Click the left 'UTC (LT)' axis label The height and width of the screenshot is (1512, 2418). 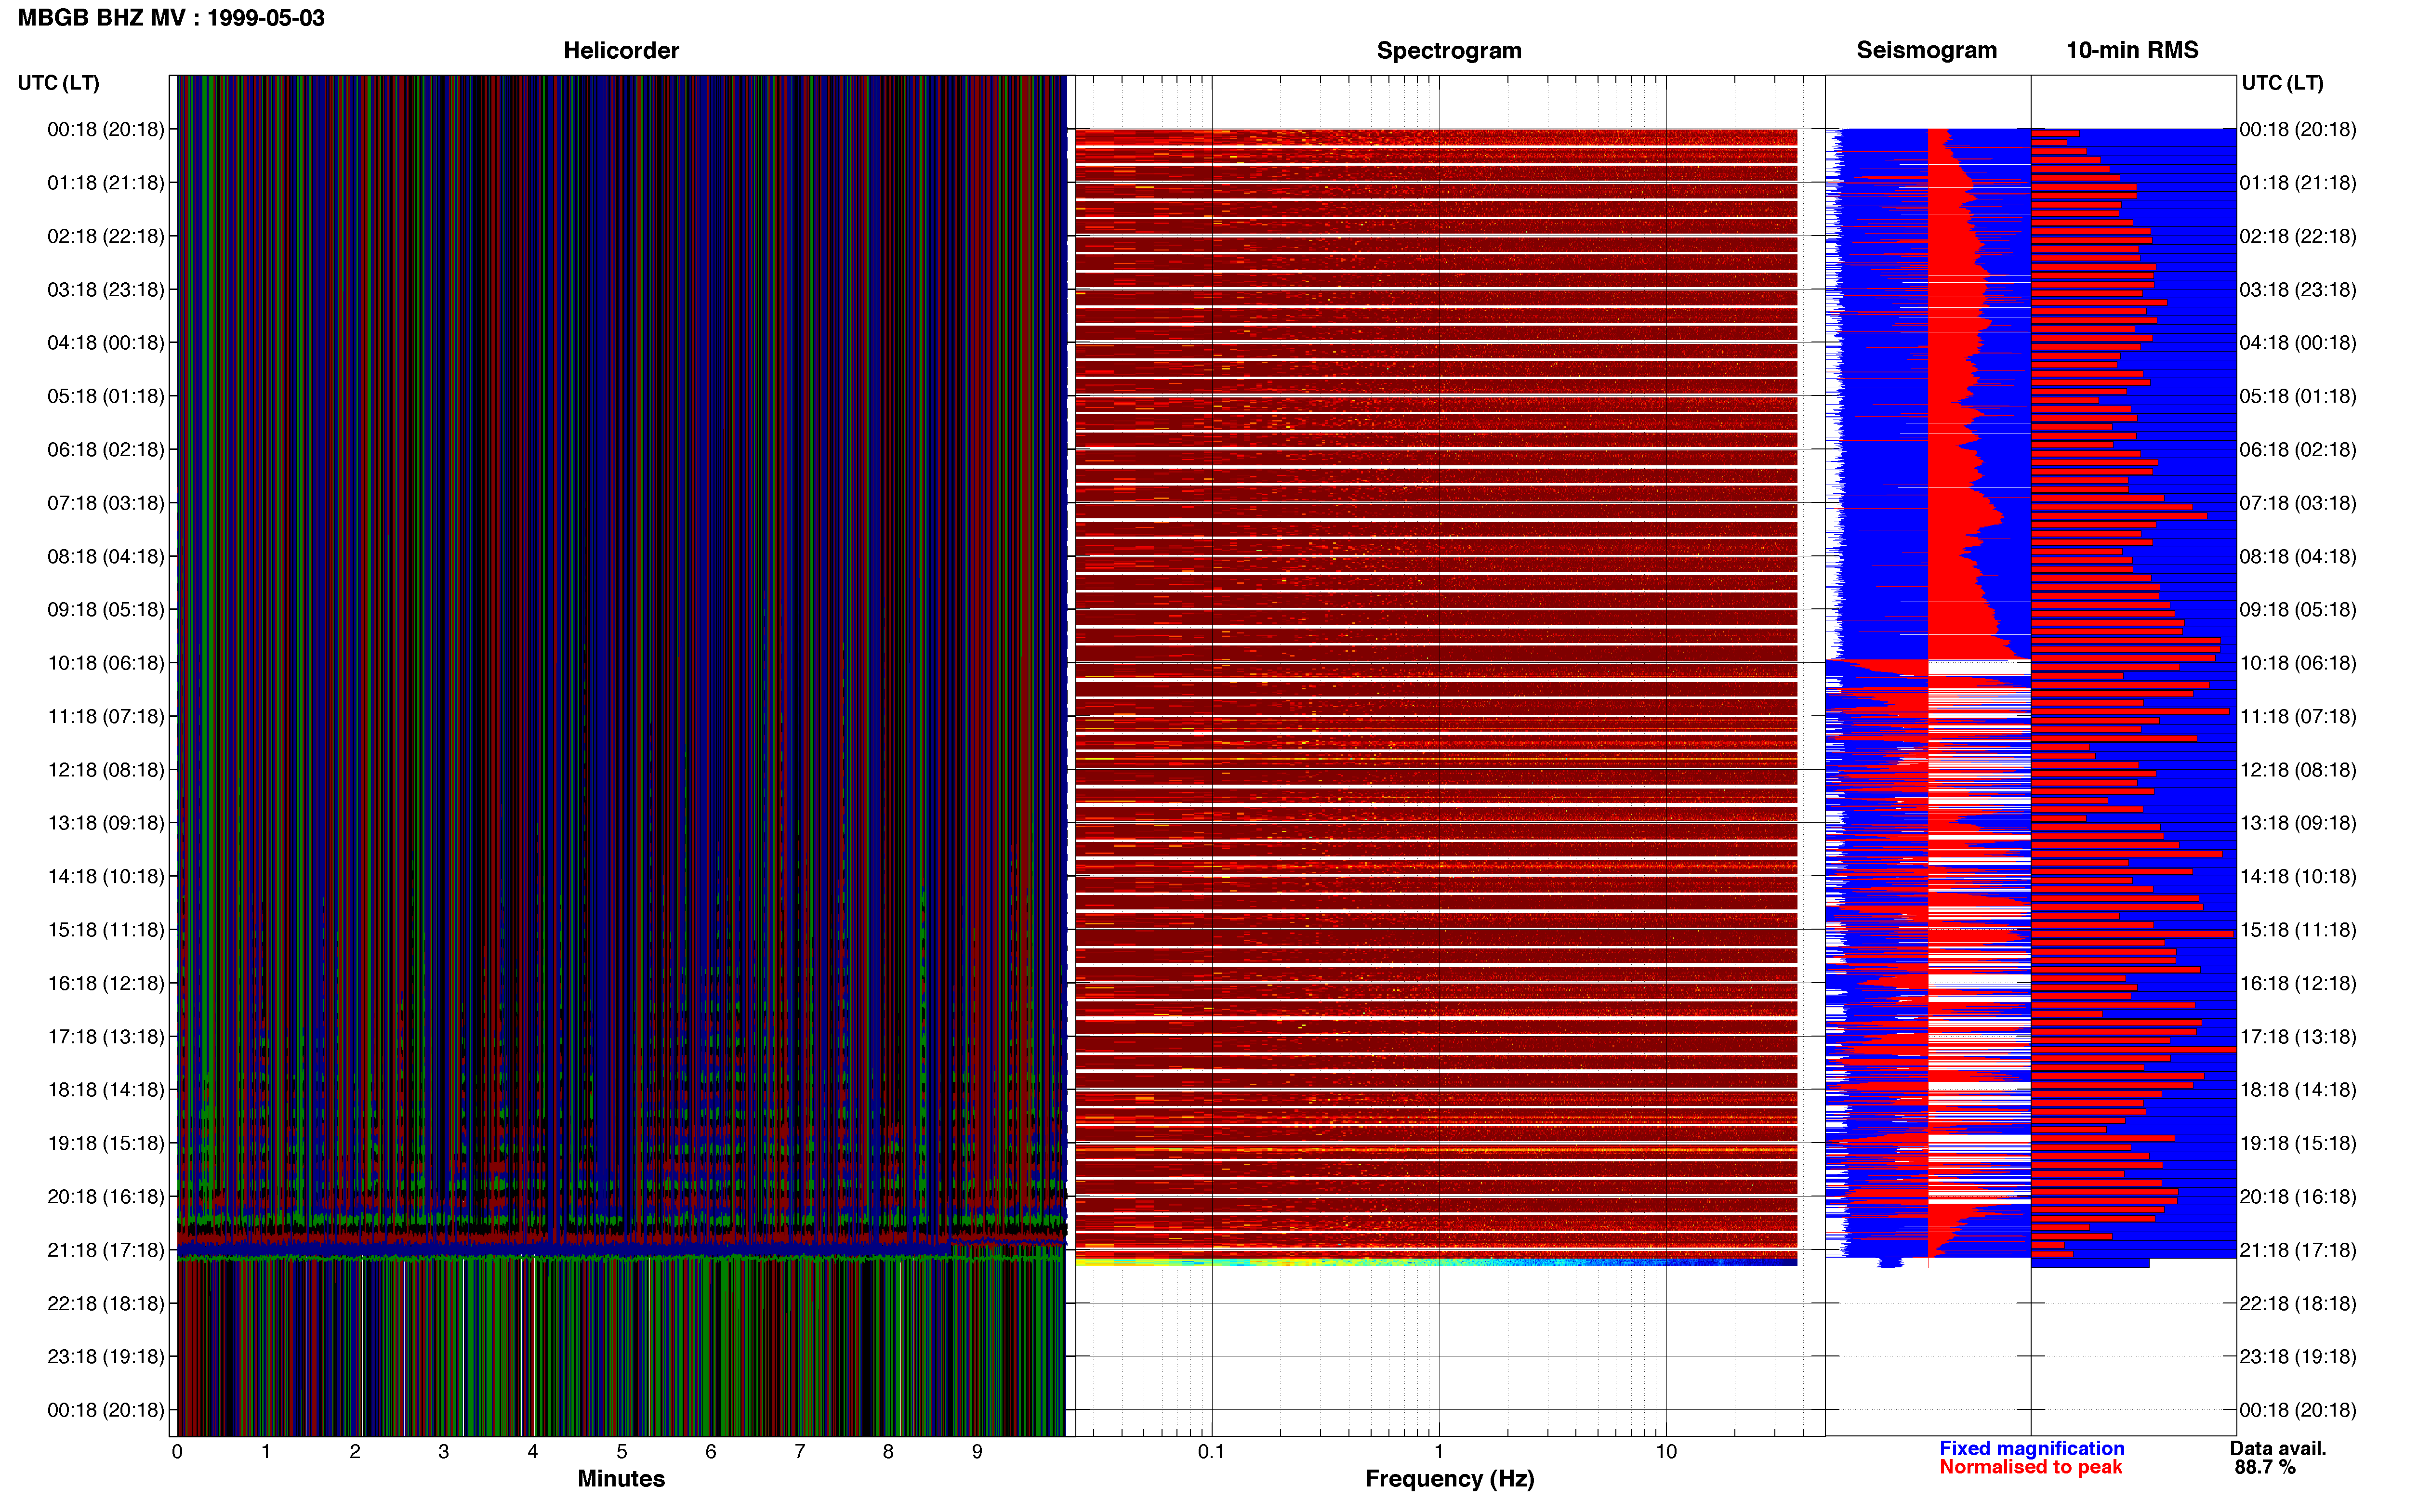pyautogui.click(x=59, y=83)
